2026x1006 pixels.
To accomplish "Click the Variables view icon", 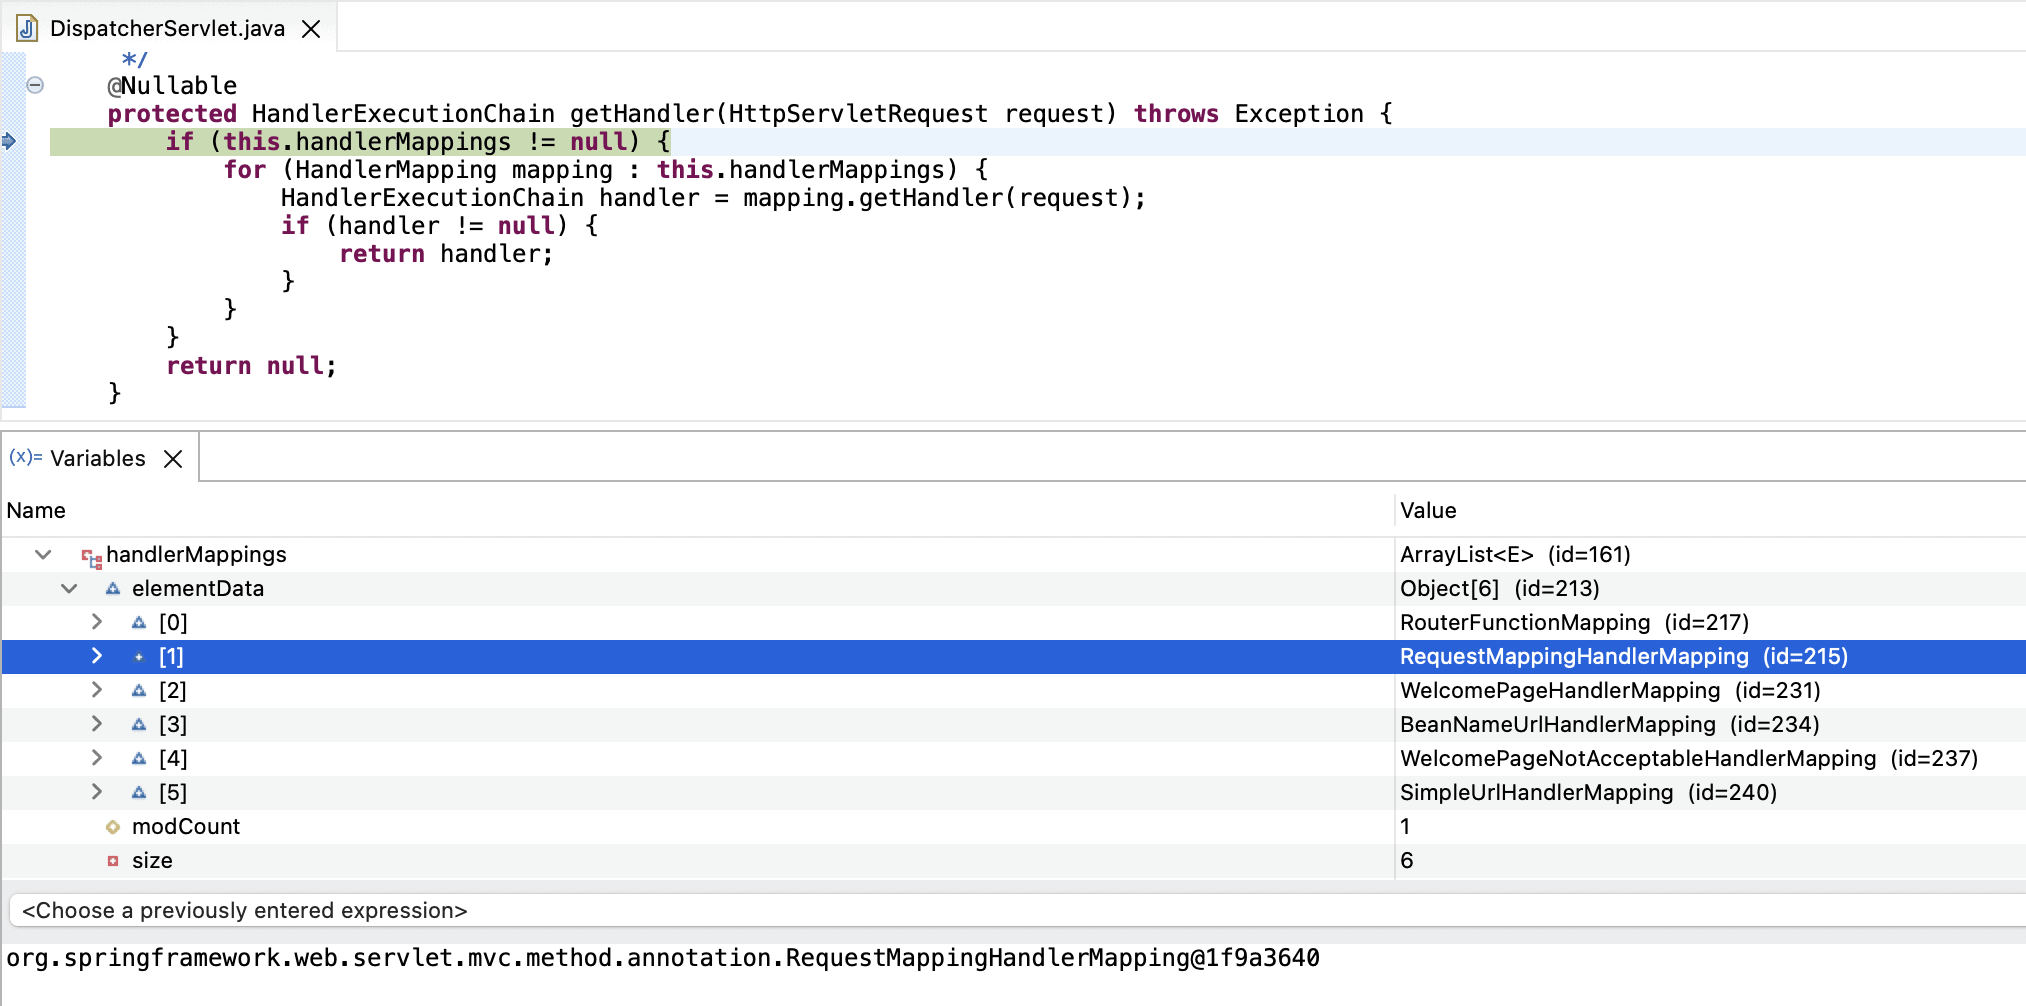I will tap(25, 457).
